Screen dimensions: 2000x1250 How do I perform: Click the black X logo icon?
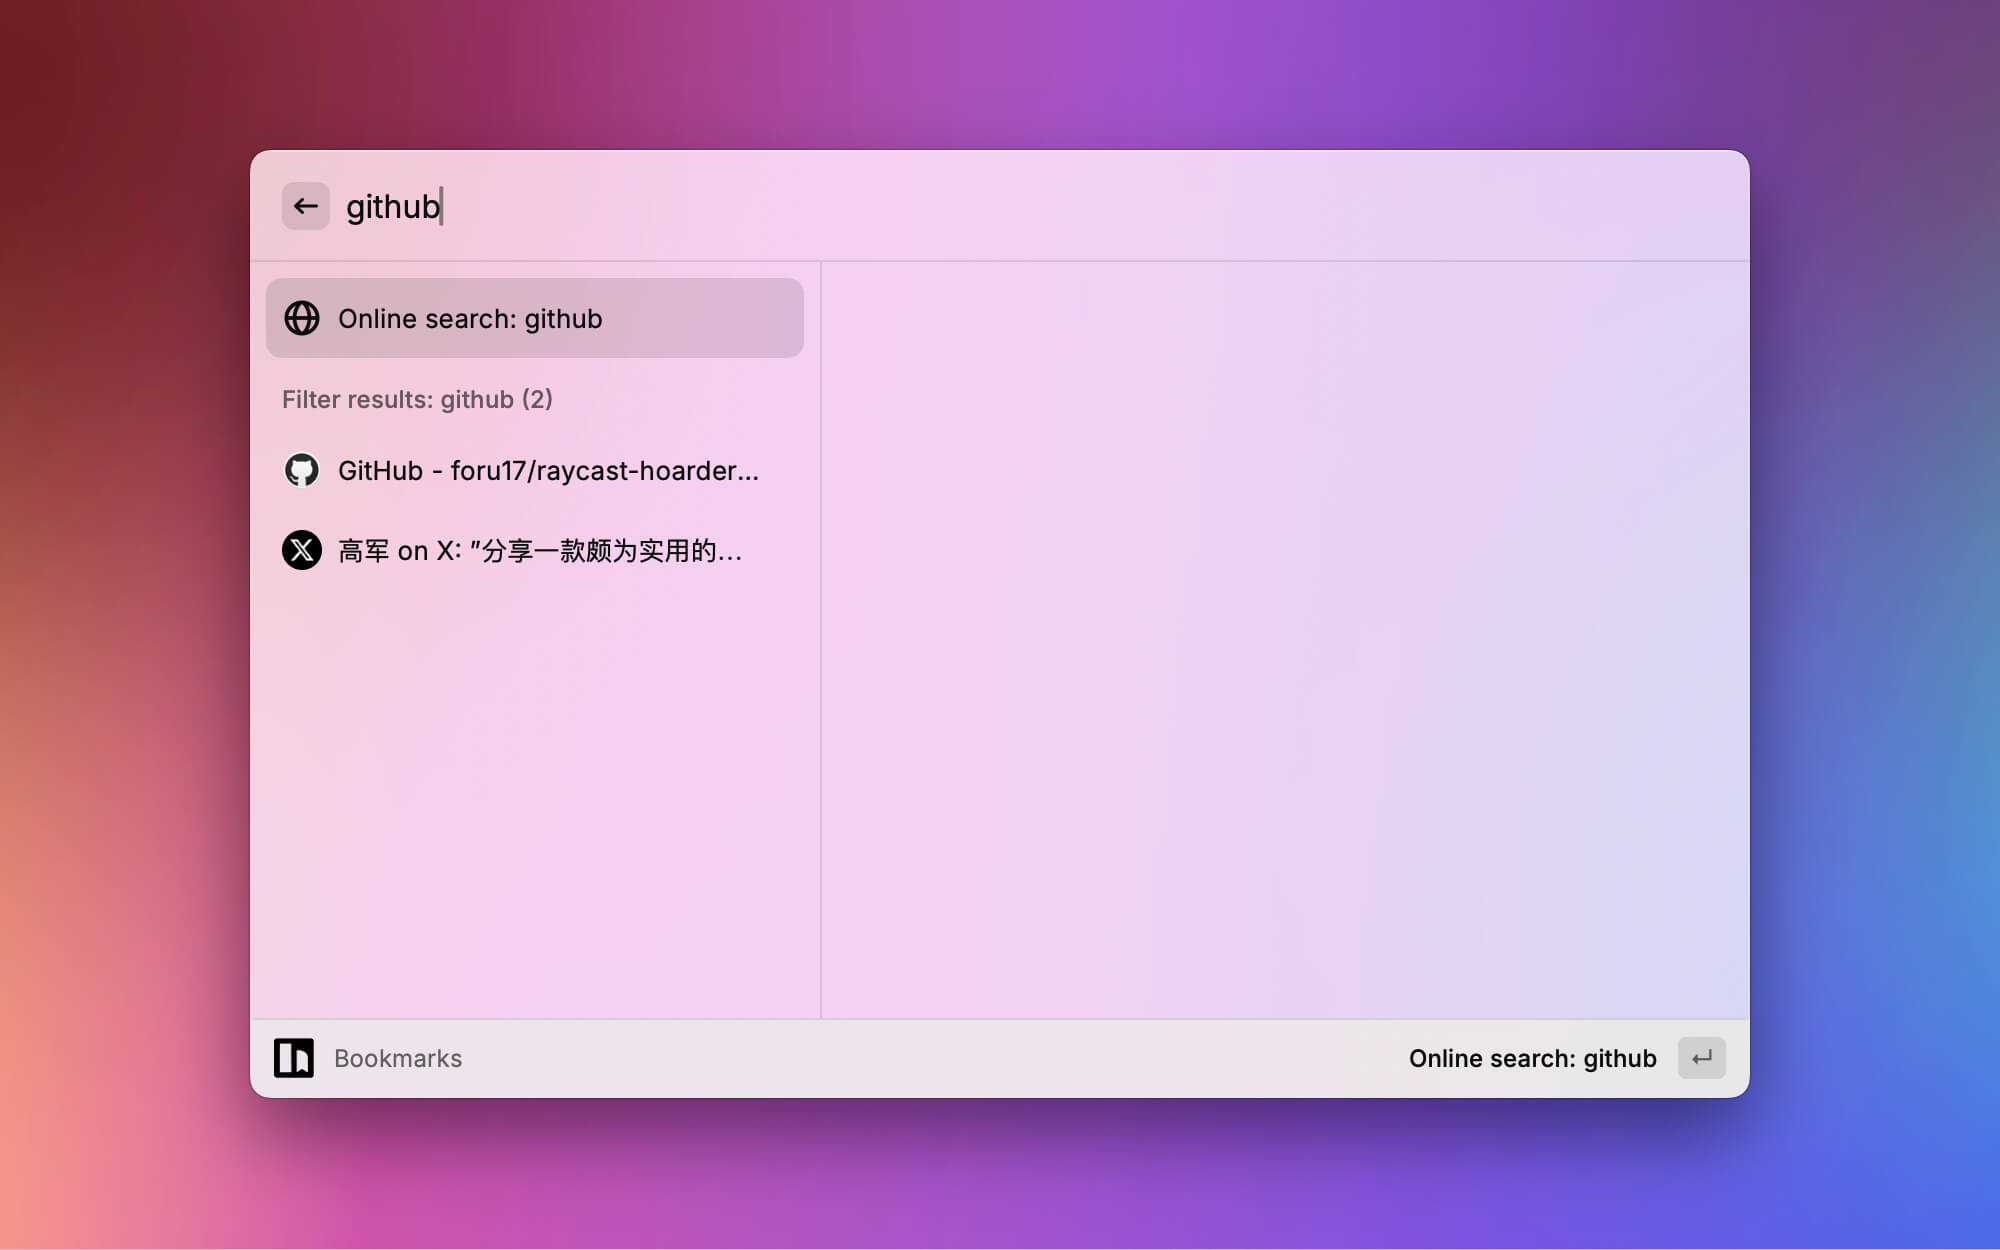[301, 550]
